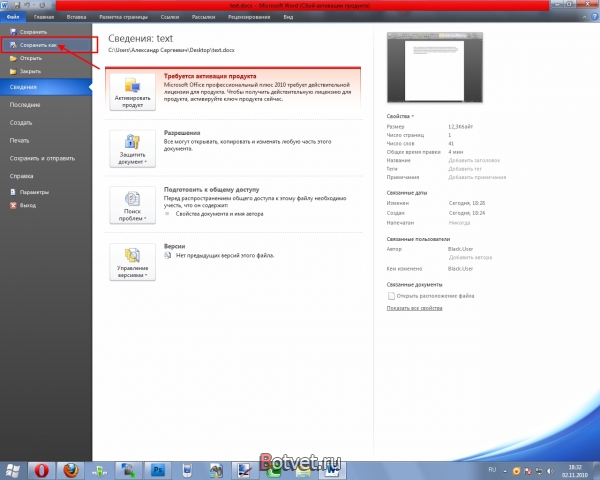Image resolution: width=600 pixels, height=480 pixels.
Task: Click the Закрыть folder icon
Action: click(x=13, y=71)
